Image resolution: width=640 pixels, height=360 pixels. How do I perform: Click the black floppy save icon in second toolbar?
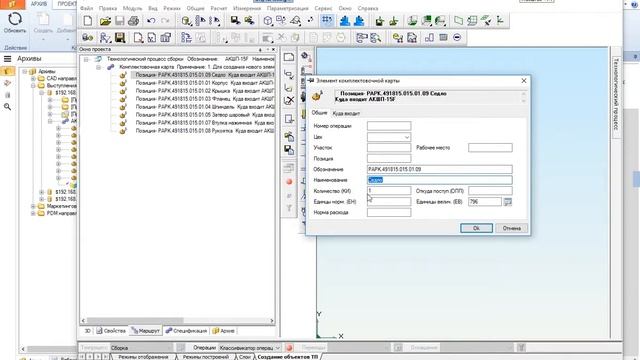pos(120,38)
